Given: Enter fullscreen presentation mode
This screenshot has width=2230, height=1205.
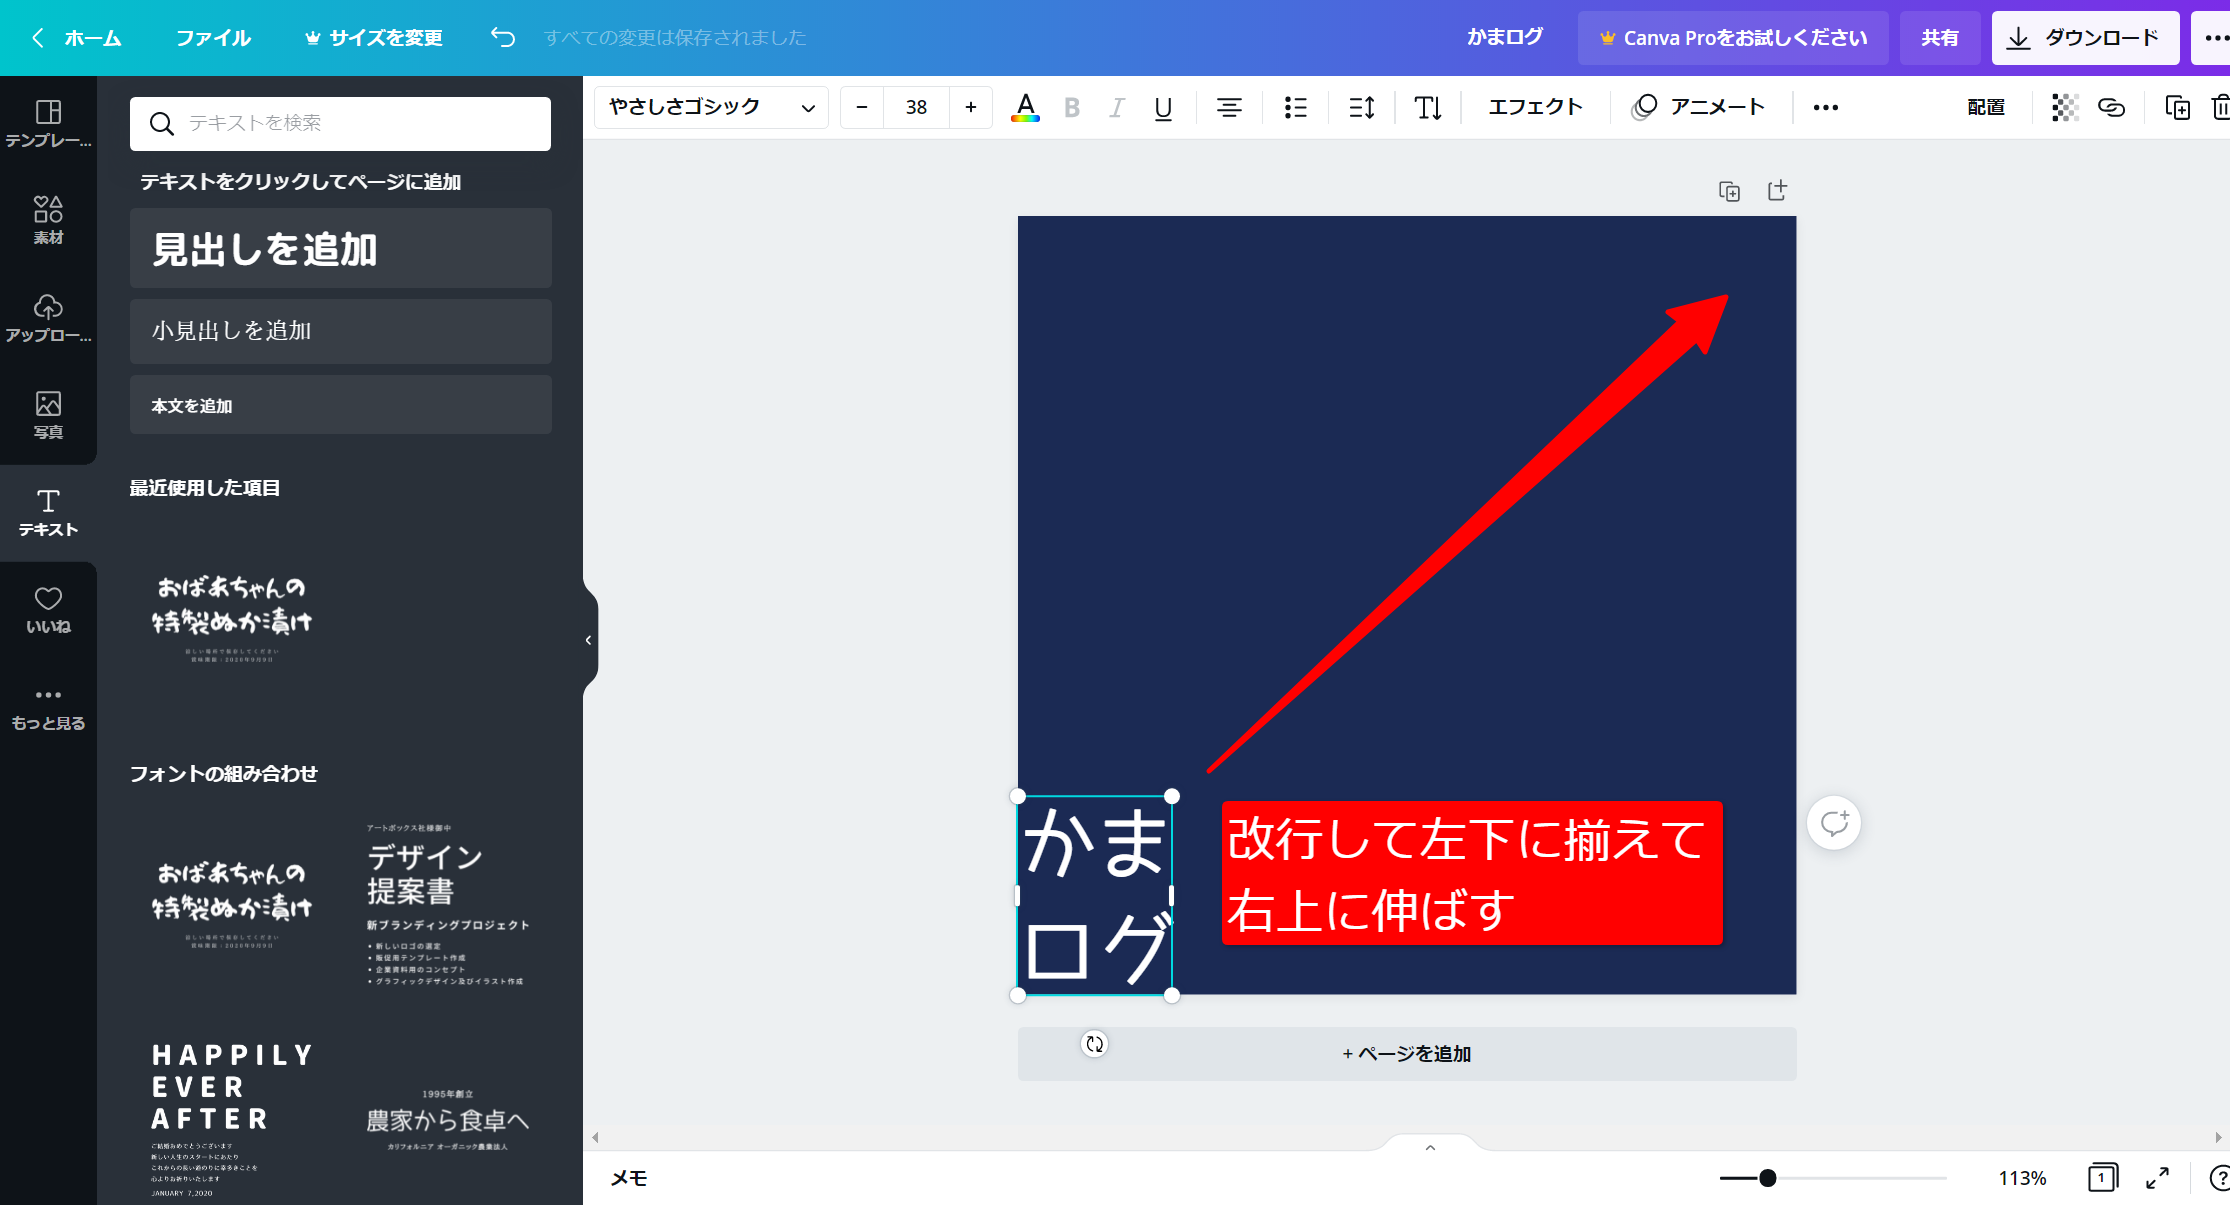Looking at the screenshot, I should click(x=2157, y=1178).
